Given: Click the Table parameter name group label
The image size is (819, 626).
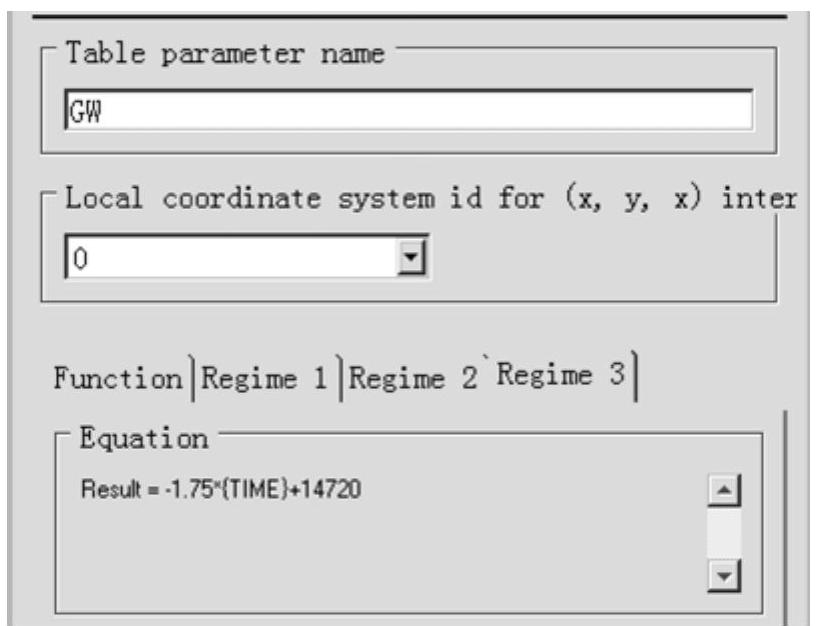Looking at the screenshot, I should pos(224,54).
